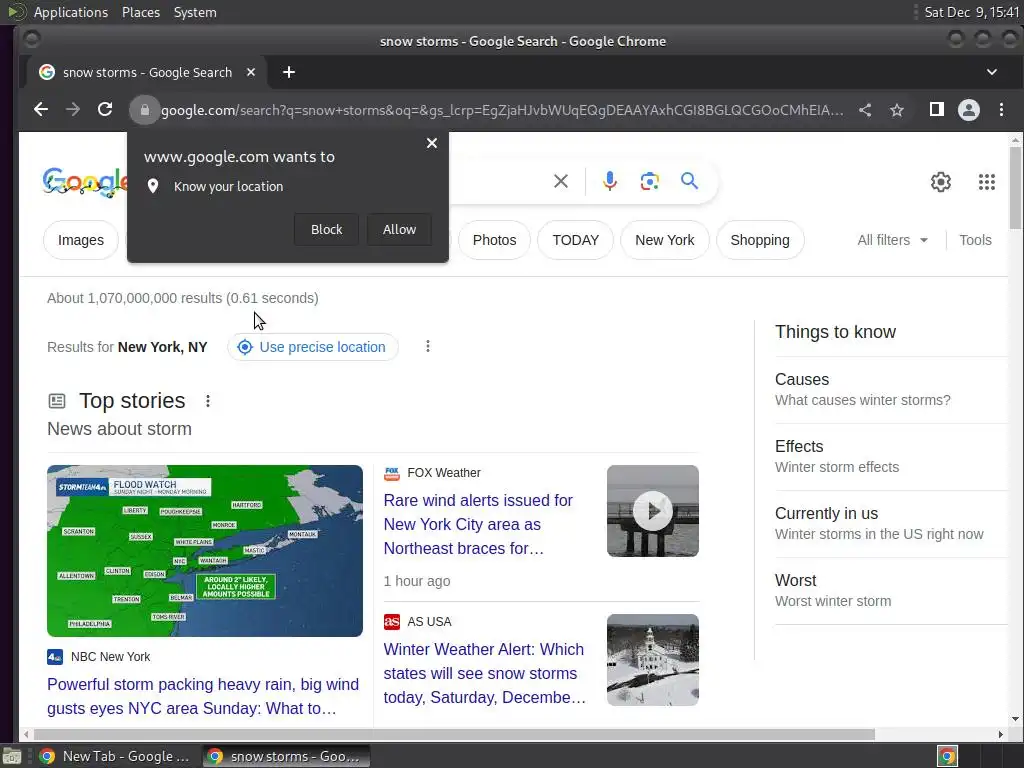Open a new tab with plus button

289,72
